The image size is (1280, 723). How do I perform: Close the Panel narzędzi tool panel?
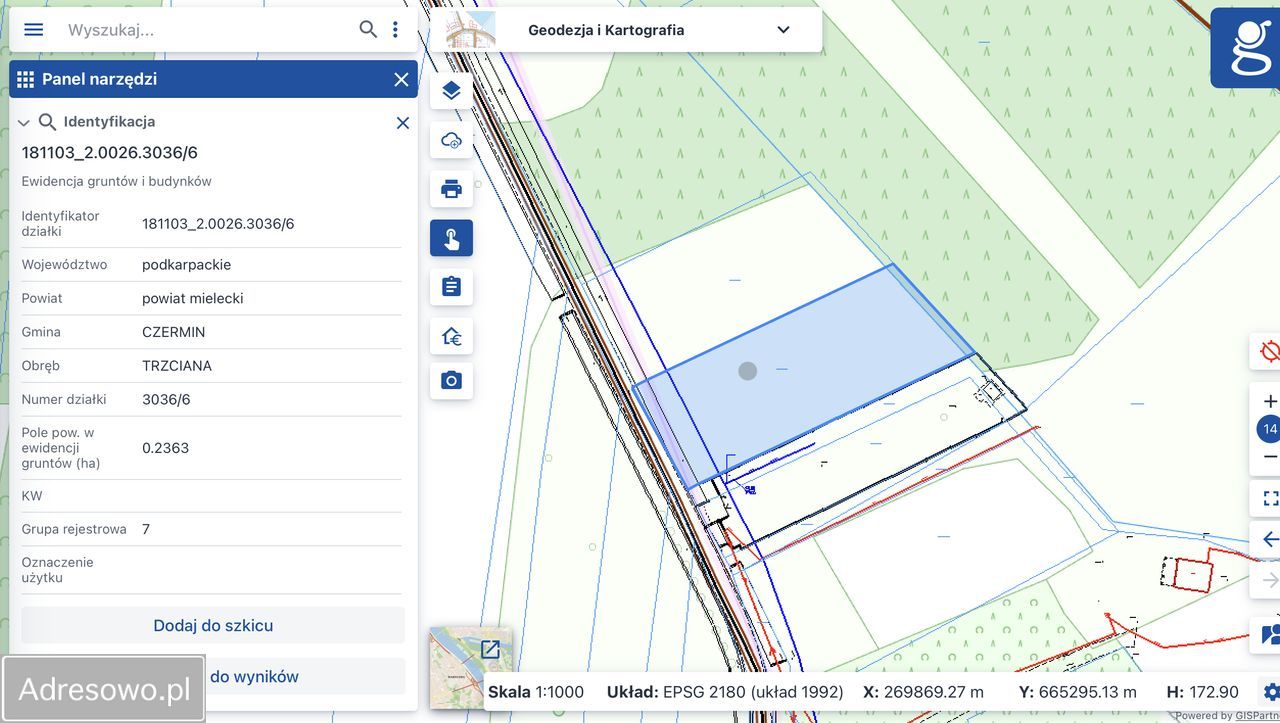pyautogui.click(x=401, y=79)
